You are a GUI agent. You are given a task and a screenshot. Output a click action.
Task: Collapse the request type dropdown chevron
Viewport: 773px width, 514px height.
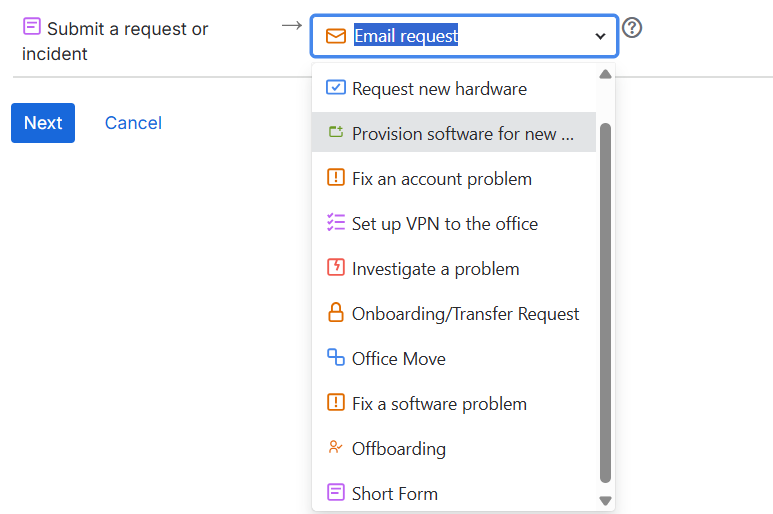600,36
